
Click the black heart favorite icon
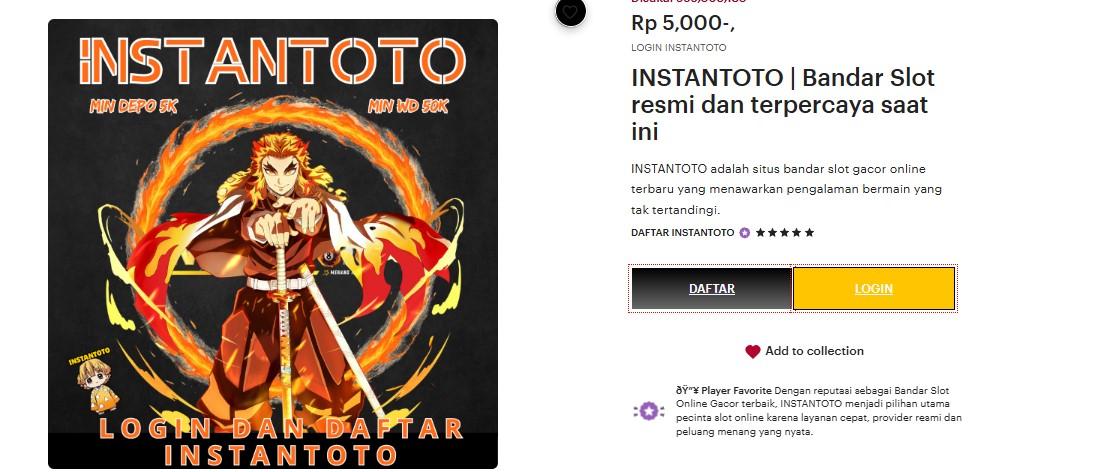[570, 11]
